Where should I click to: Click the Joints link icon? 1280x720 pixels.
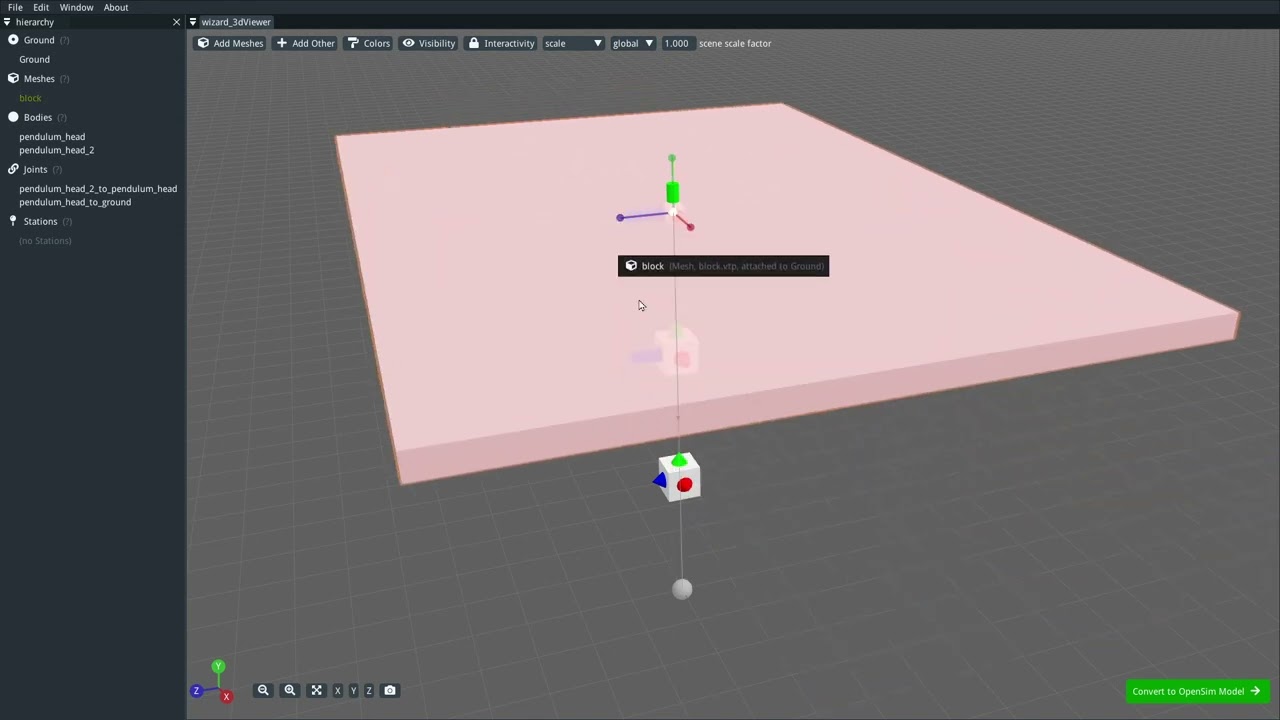[x=13, y=169]
